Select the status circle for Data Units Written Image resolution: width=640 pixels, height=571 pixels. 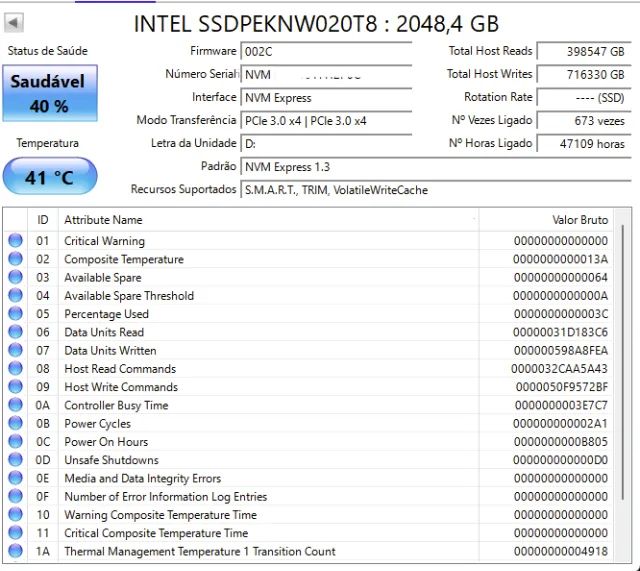point(16,350)
